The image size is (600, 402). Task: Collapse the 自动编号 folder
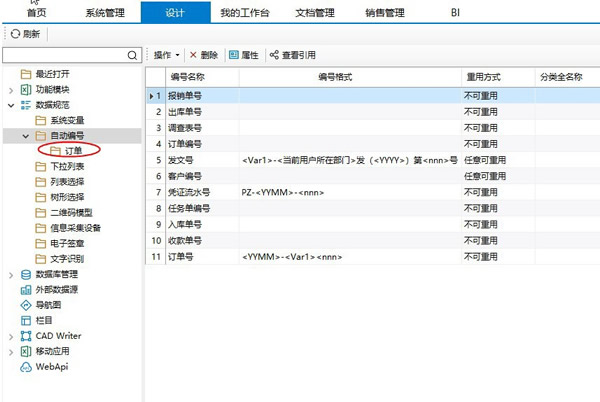(26, 134)
